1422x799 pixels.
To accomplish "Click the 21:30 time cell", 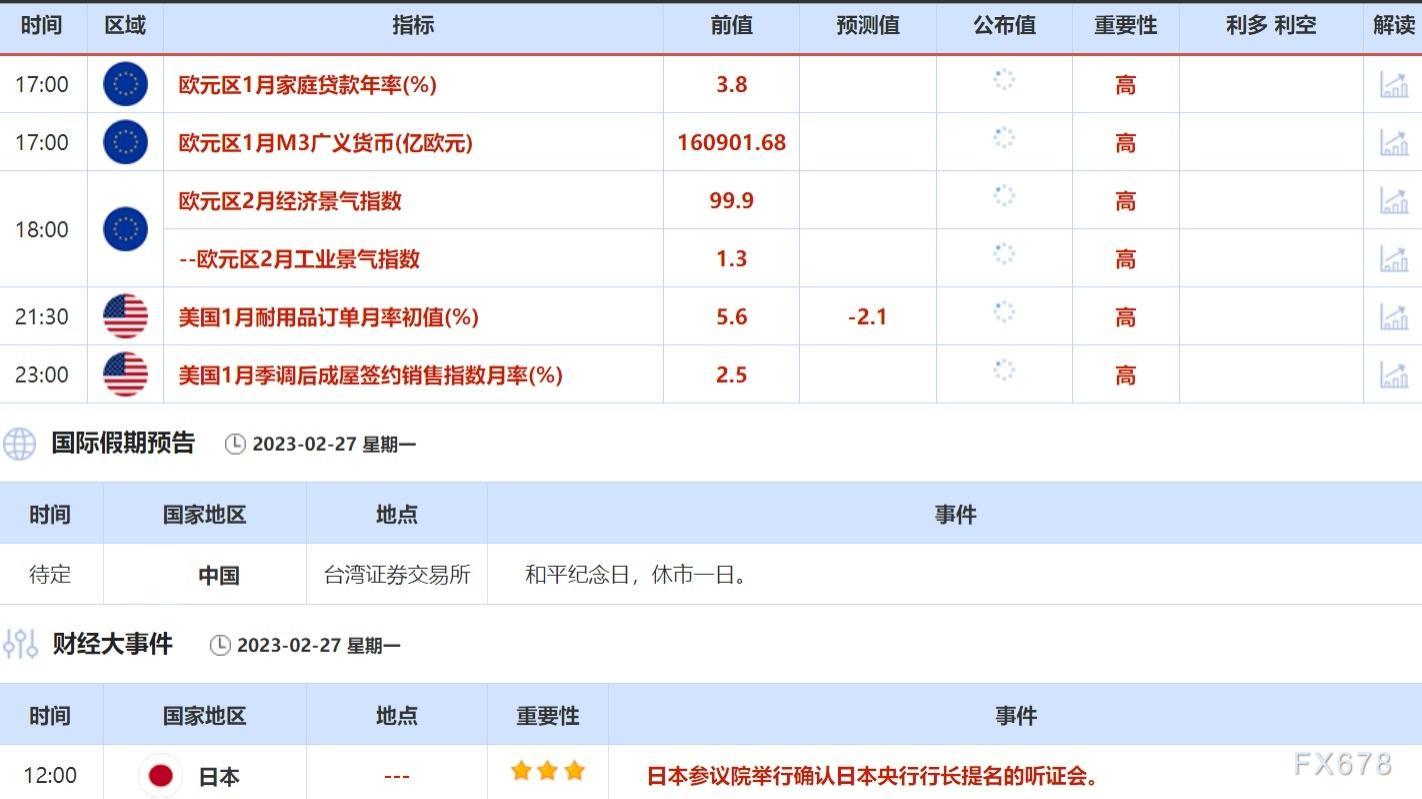I will click(x=42, y=317).
